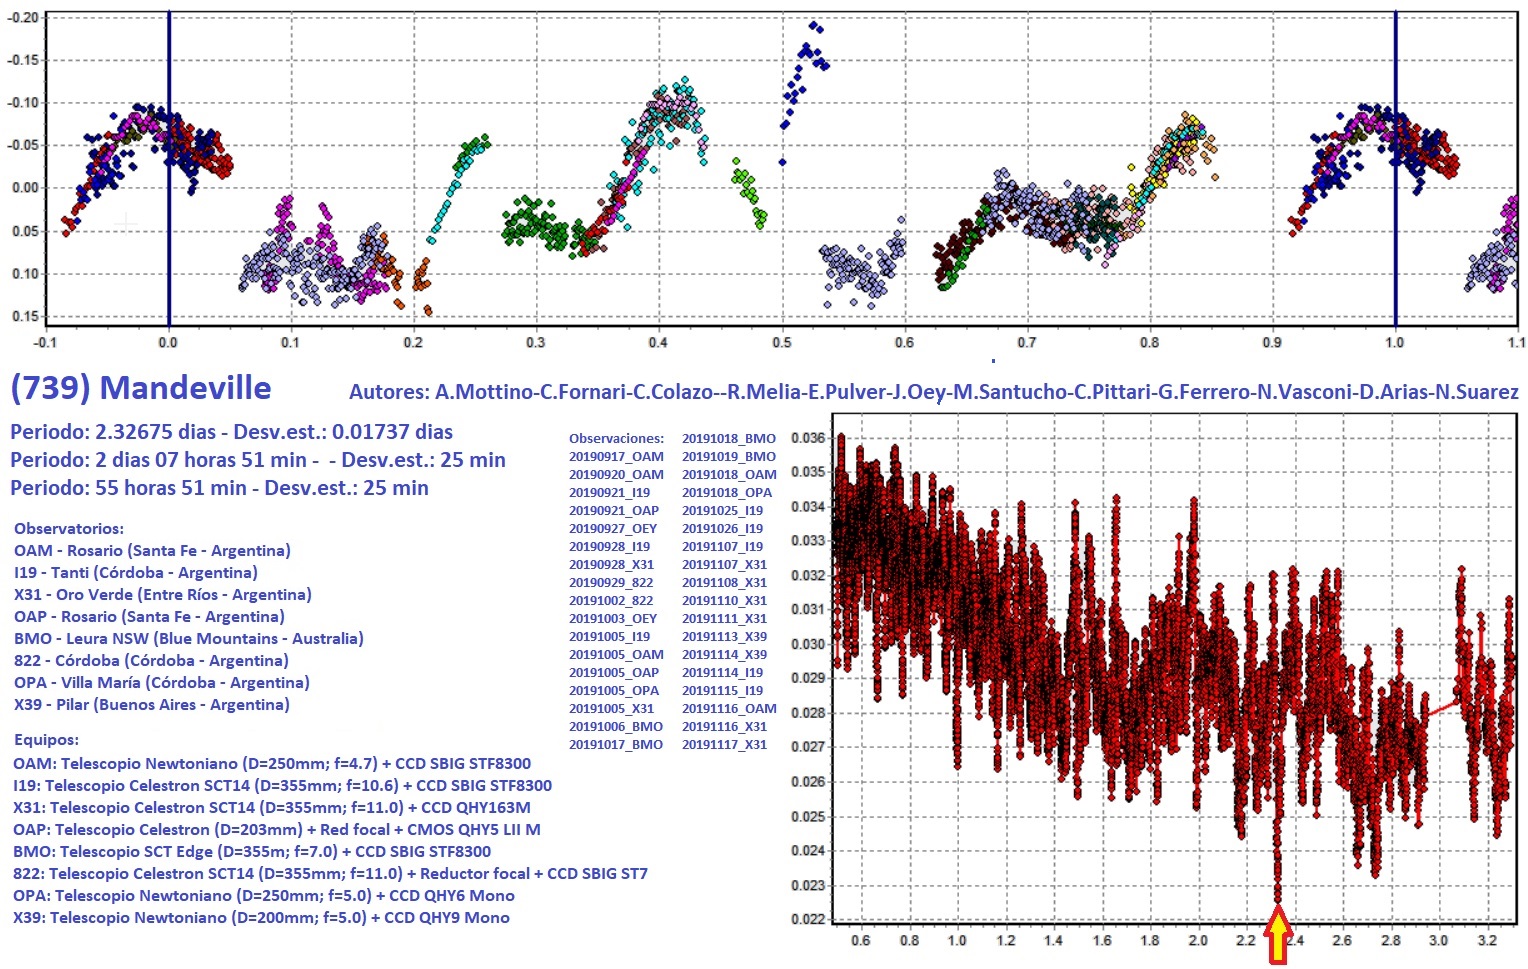Click observation entry "20190921_I19"
Screen dimensions: 1528x969
[x=609, y=492]
